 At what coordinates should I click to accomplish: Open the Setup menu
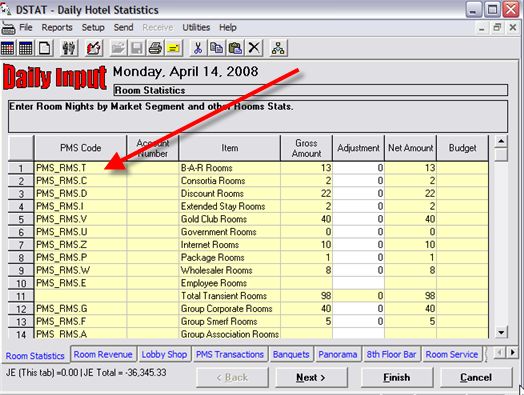pyautogui.click(x=93, y=27)
